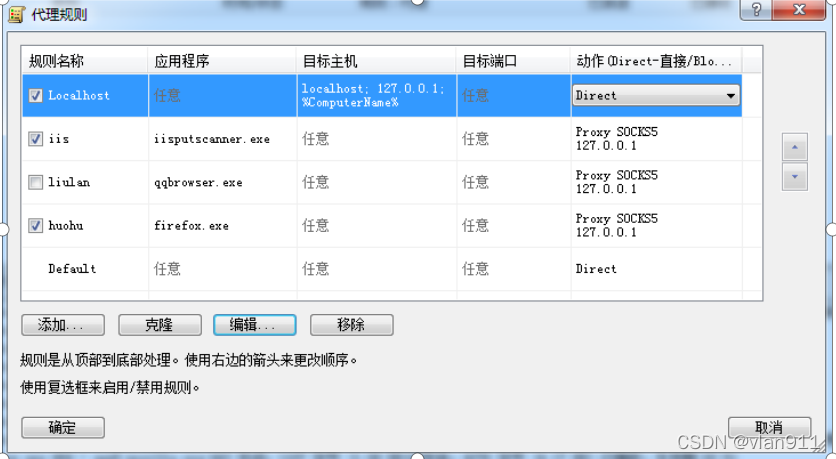
Task: Select the Localhost rule name
Action: (x=79, y=95)
